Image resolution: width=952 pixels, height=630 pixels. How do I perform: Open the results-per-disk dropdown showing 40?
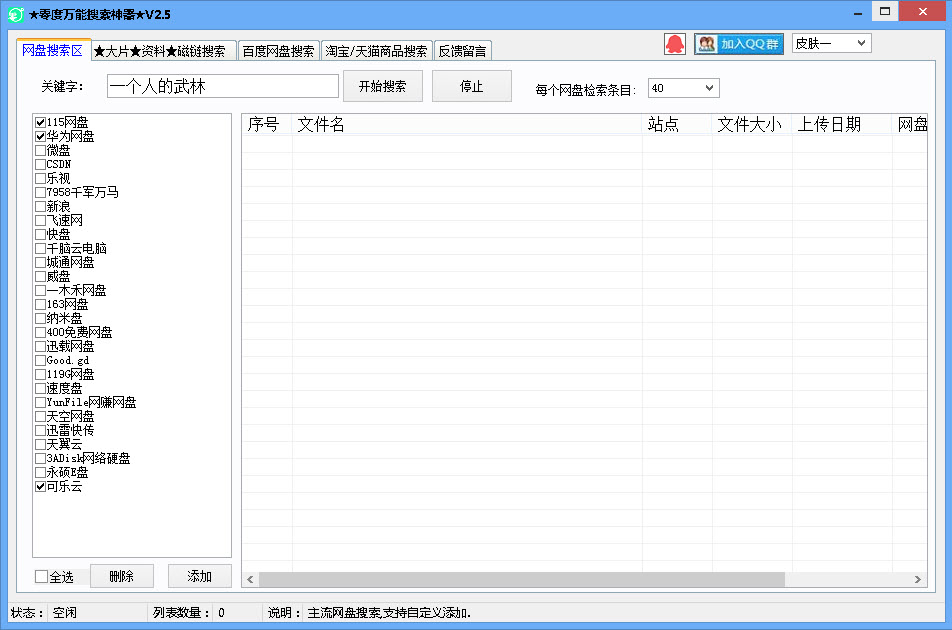point(683,87)
